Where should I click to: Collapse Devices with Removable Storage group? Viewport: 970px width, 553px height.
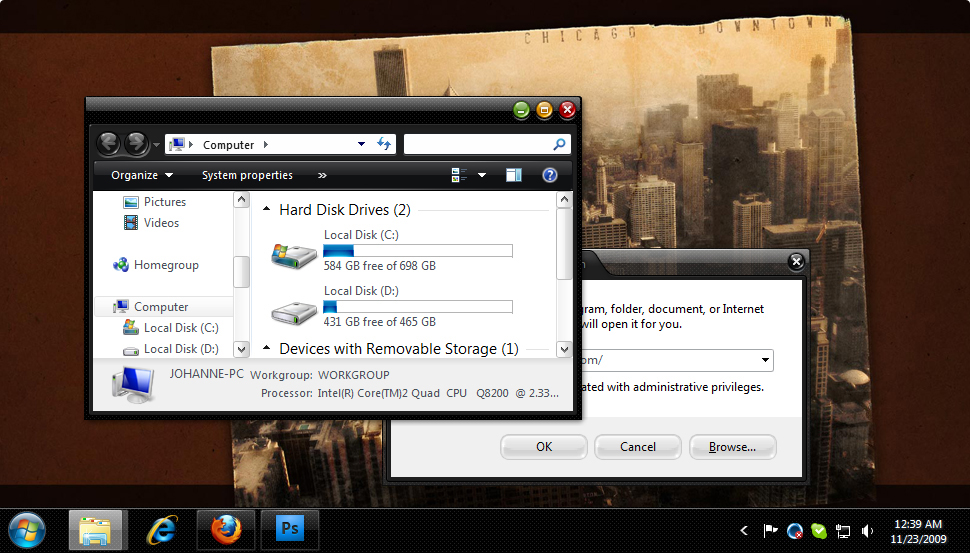coord(266,349)
